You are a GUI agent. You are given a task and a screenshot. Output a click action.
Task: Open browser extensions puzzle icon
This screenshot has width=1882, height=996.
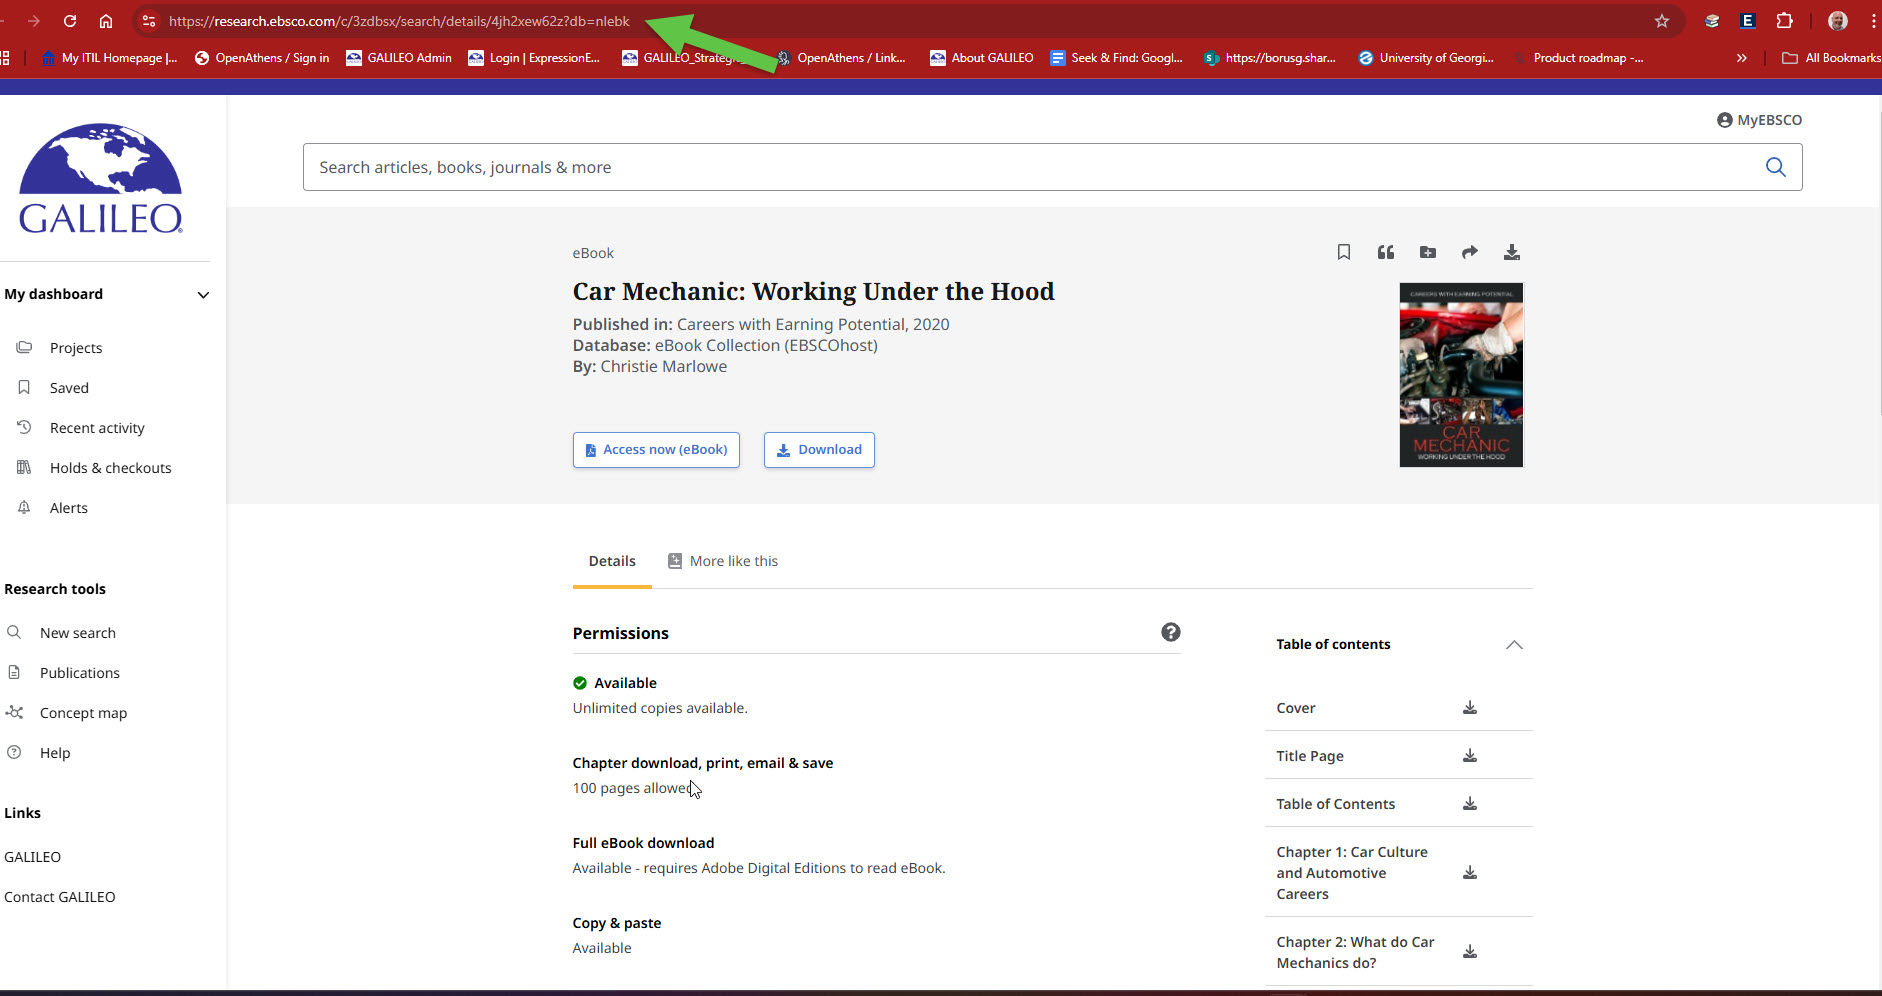click(x=1784, y=21)
